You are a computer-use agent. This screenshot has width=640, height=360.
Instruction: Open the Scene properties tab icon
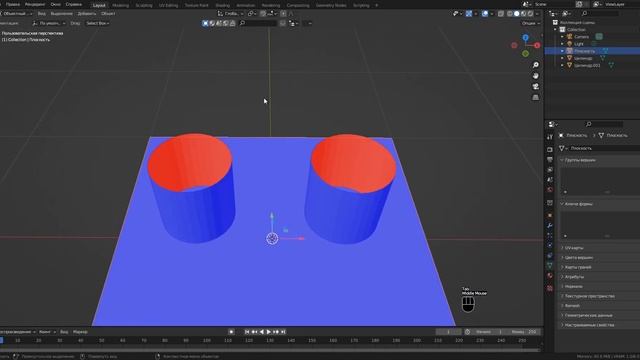(x=550, y=180)
